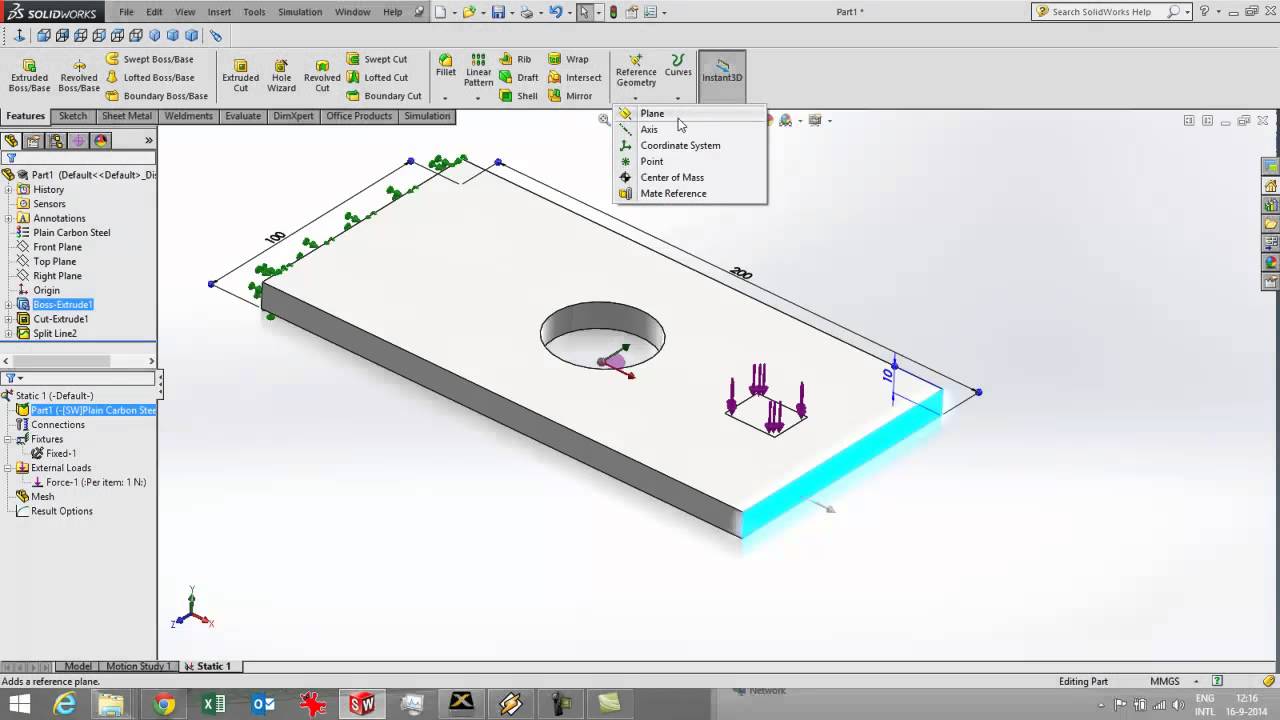Select the Draft tool
Viewport: 1280px width, 720px height.
click(x=519, y=77)
